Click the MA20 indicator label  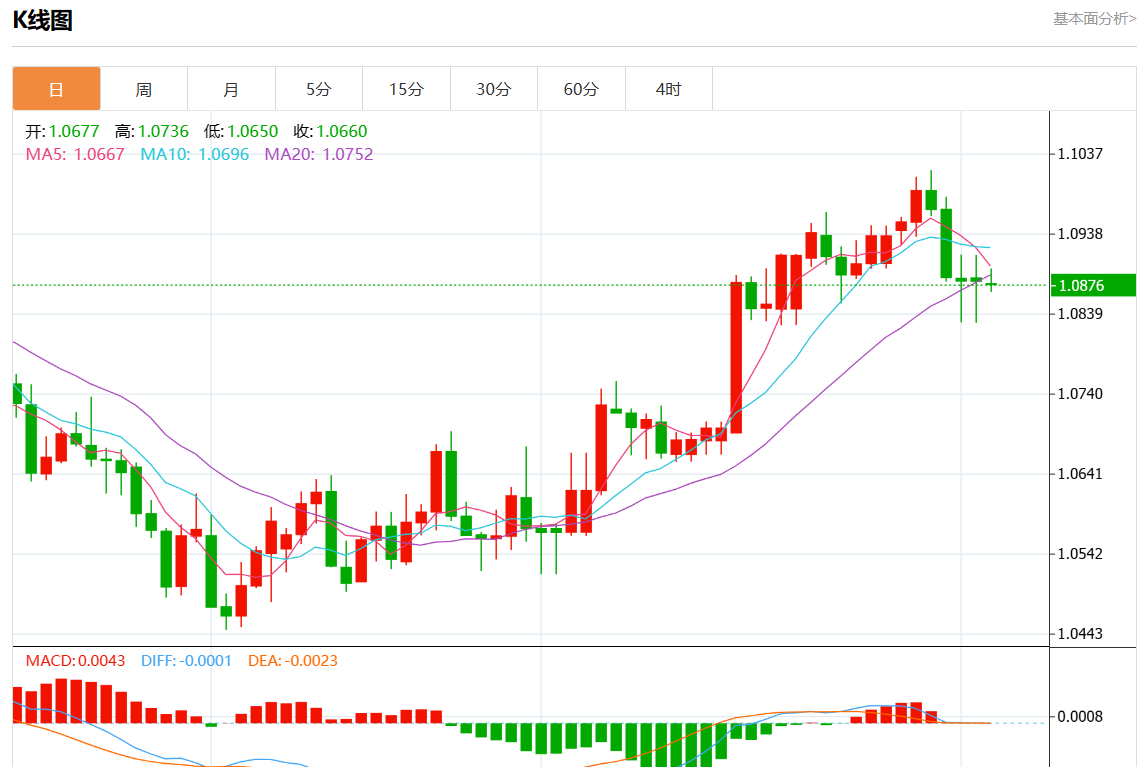[319, 154]
